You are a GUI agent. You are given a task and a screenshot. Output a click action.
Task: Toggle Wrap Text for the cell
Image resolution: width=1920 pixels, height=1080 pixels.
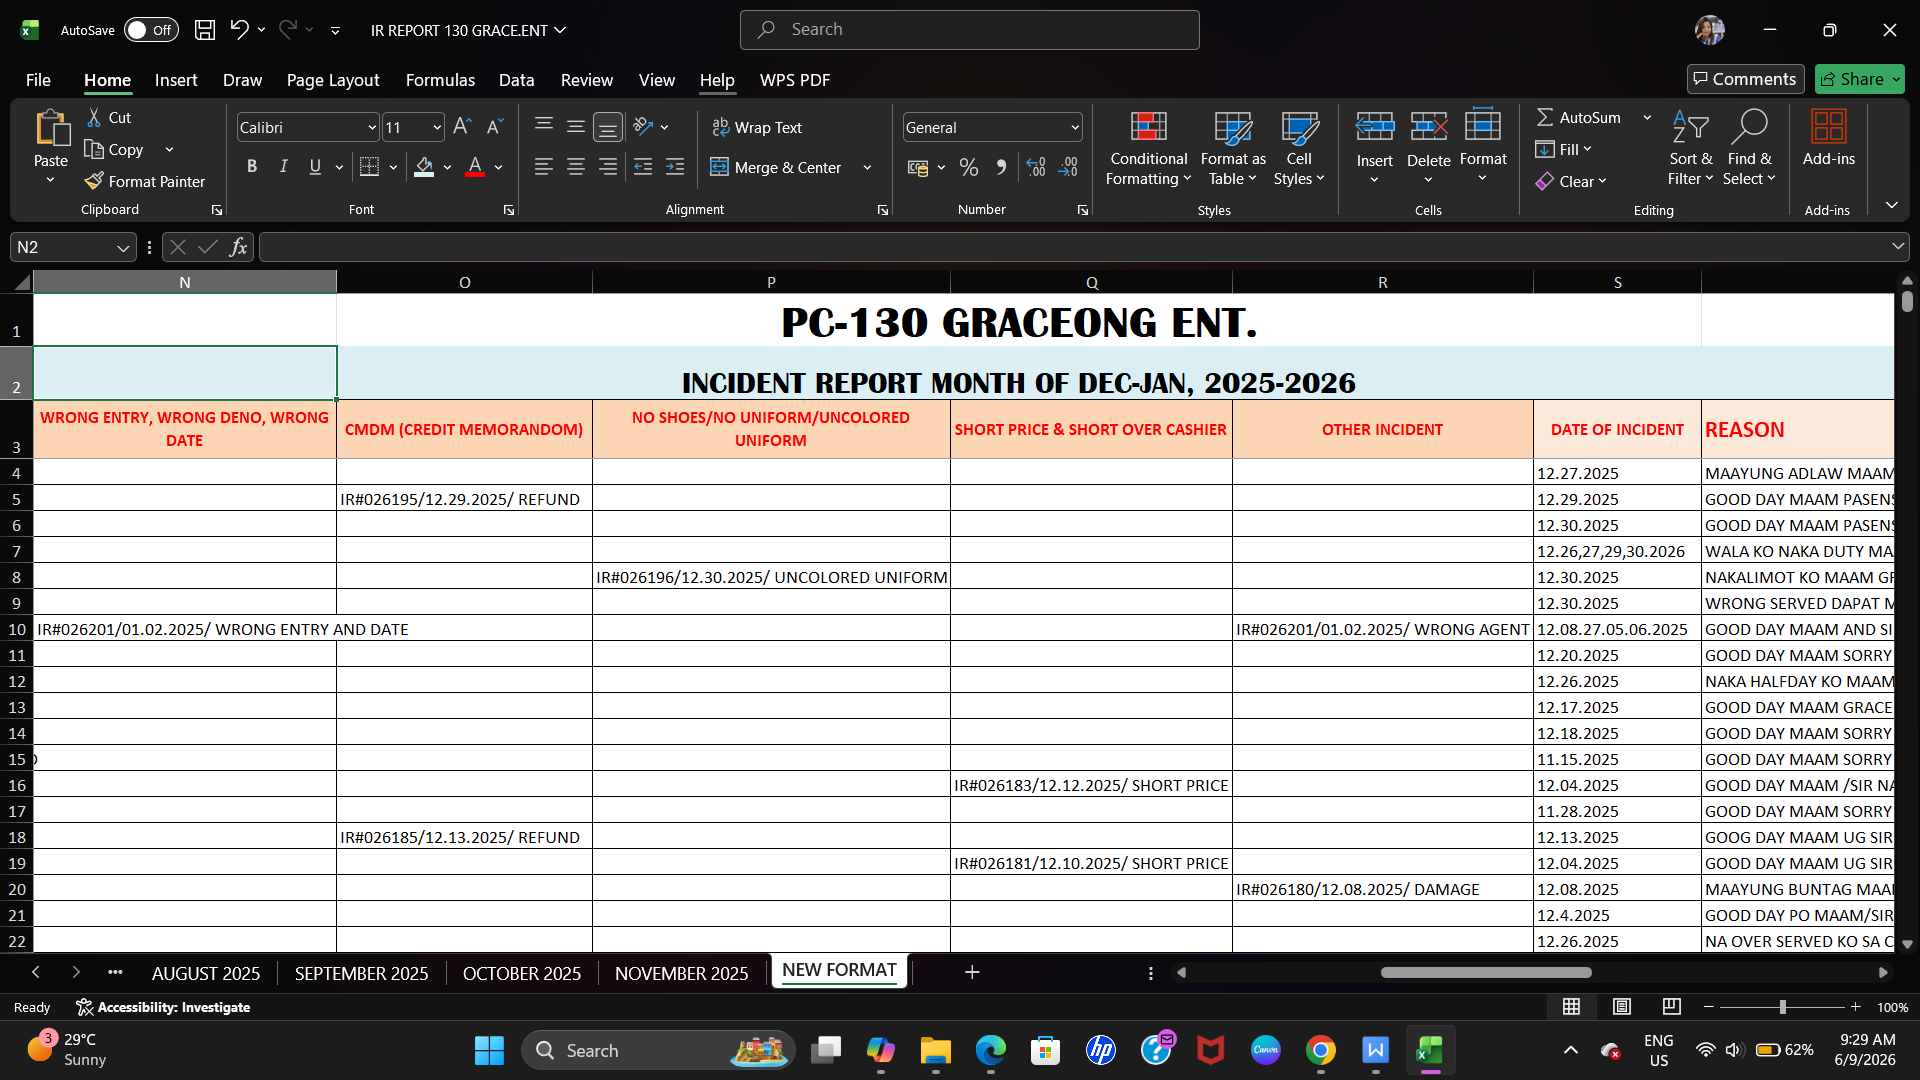[757, 127]
